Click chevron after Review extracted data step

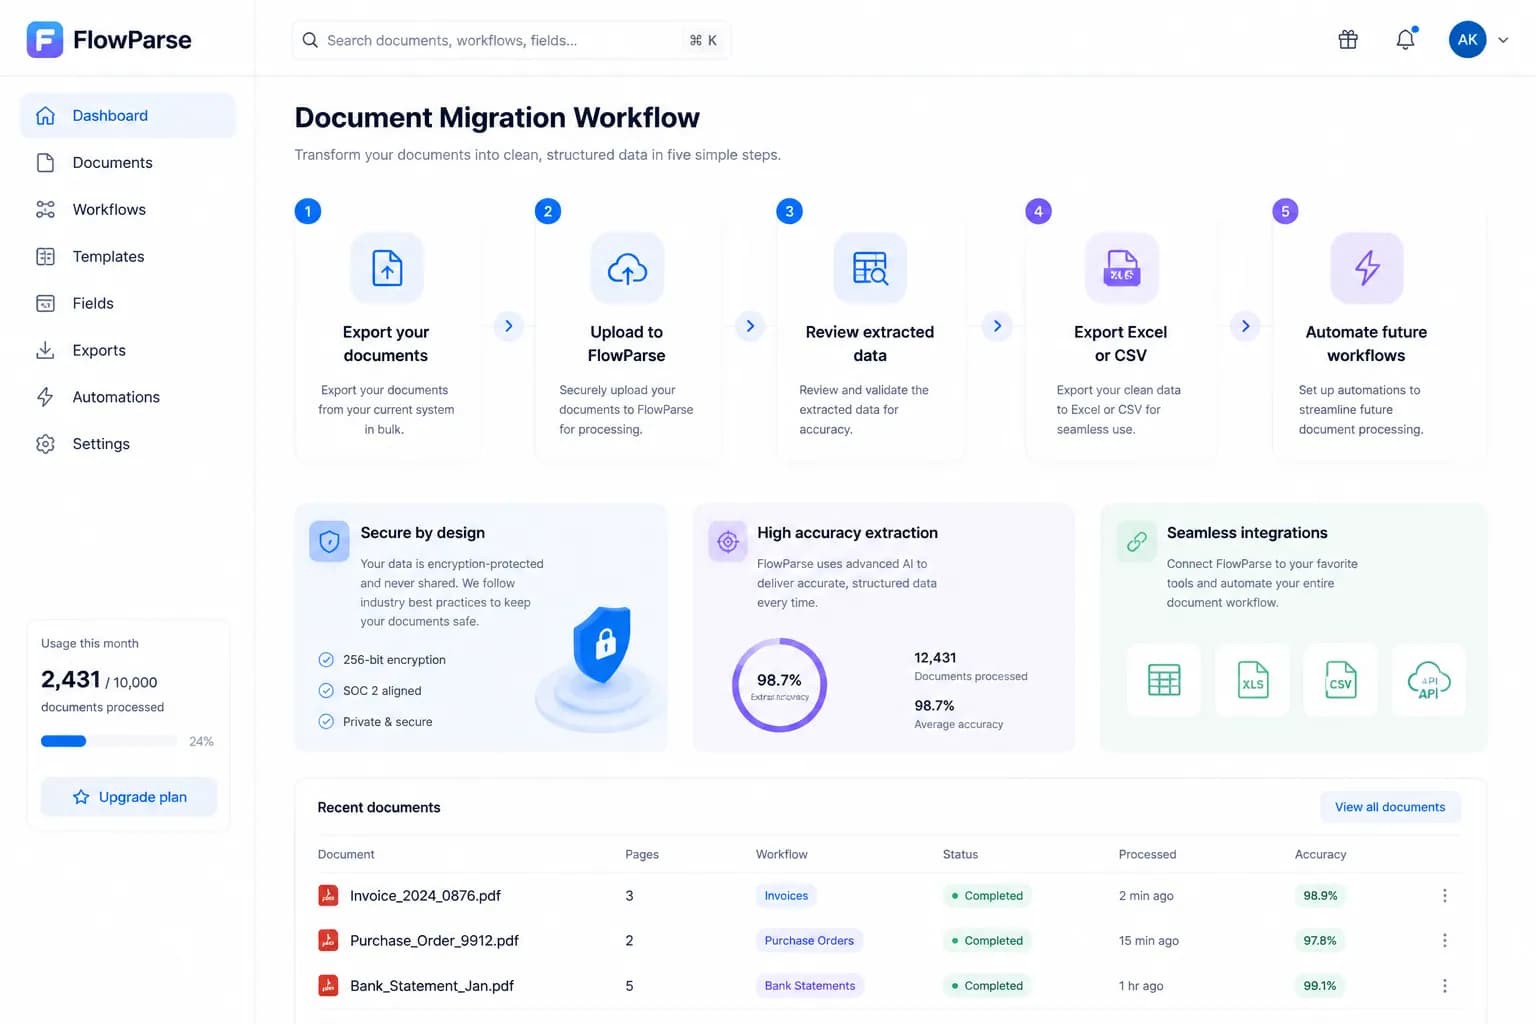pos(997,326)
